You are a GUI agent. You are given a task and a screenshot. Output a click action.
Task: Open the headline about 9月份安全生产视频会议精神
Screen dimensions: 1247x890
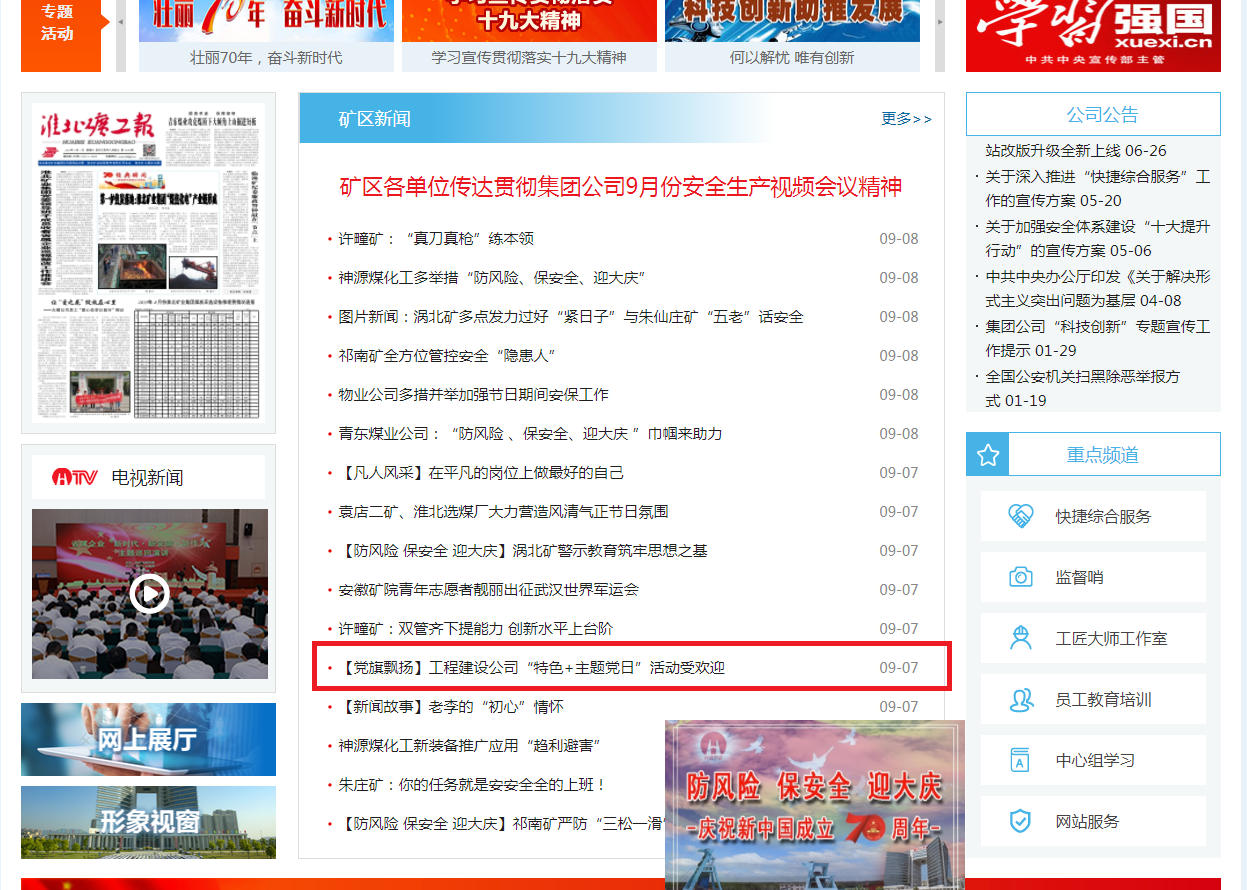[x=620, y=187]
